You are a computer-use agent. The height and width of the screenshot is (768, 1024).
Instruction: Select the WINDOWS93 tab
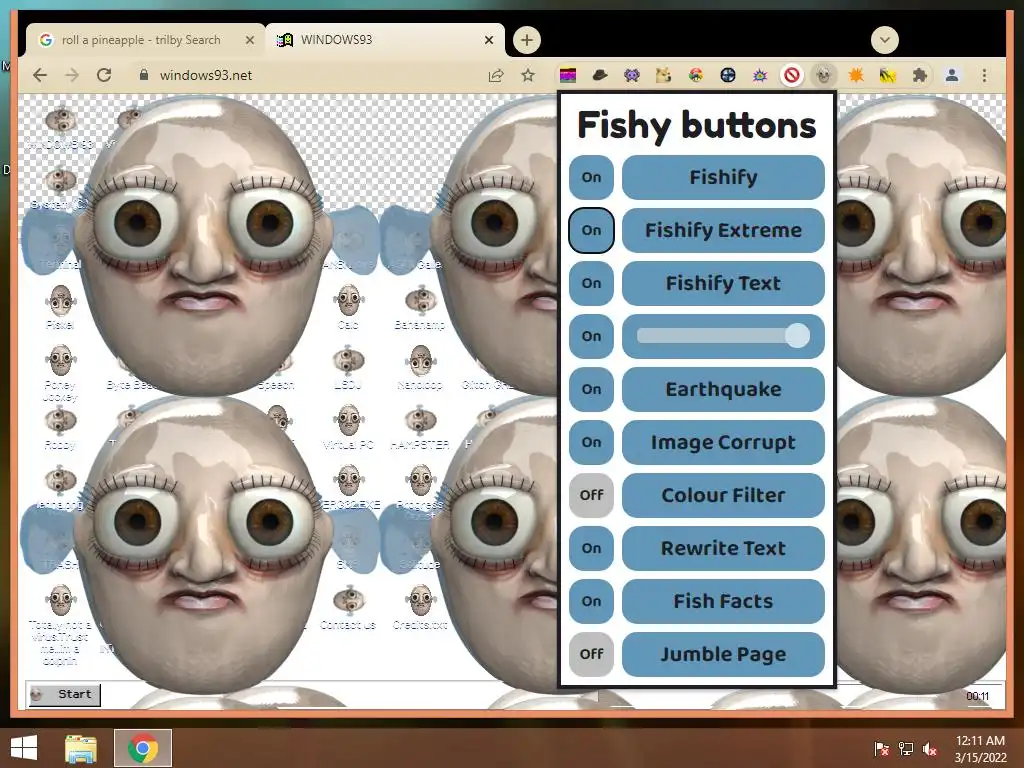click(x=385, y=40)
